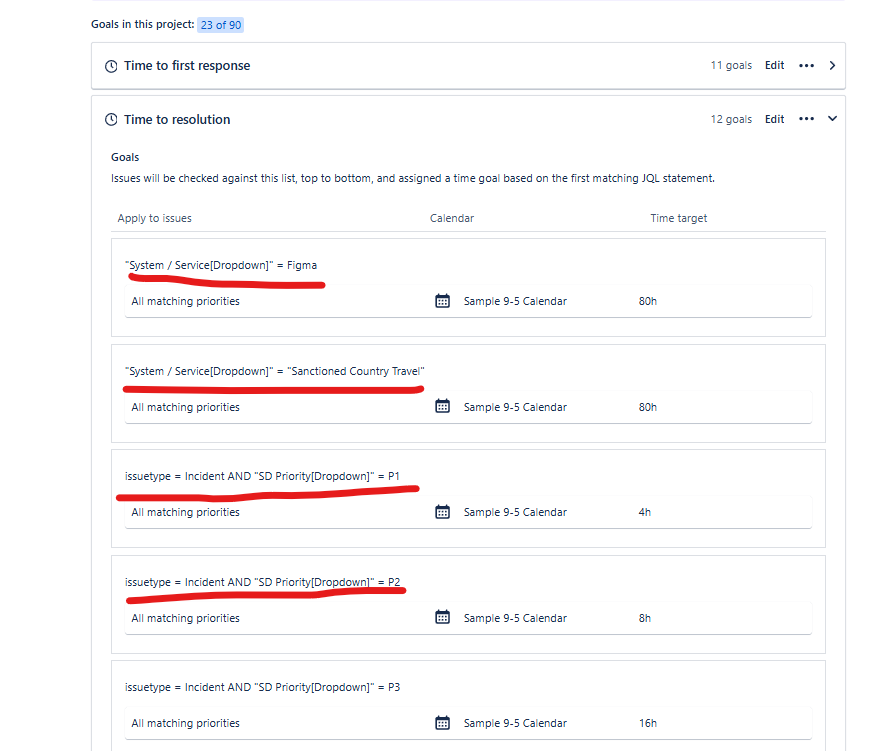
Task: Click the clock icon beside Time to resolution
Action: [111, 119]
